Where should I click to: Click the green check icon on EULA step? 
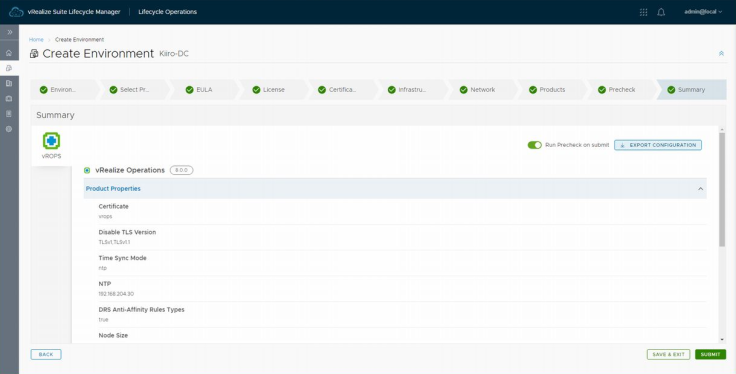[190, 90]
